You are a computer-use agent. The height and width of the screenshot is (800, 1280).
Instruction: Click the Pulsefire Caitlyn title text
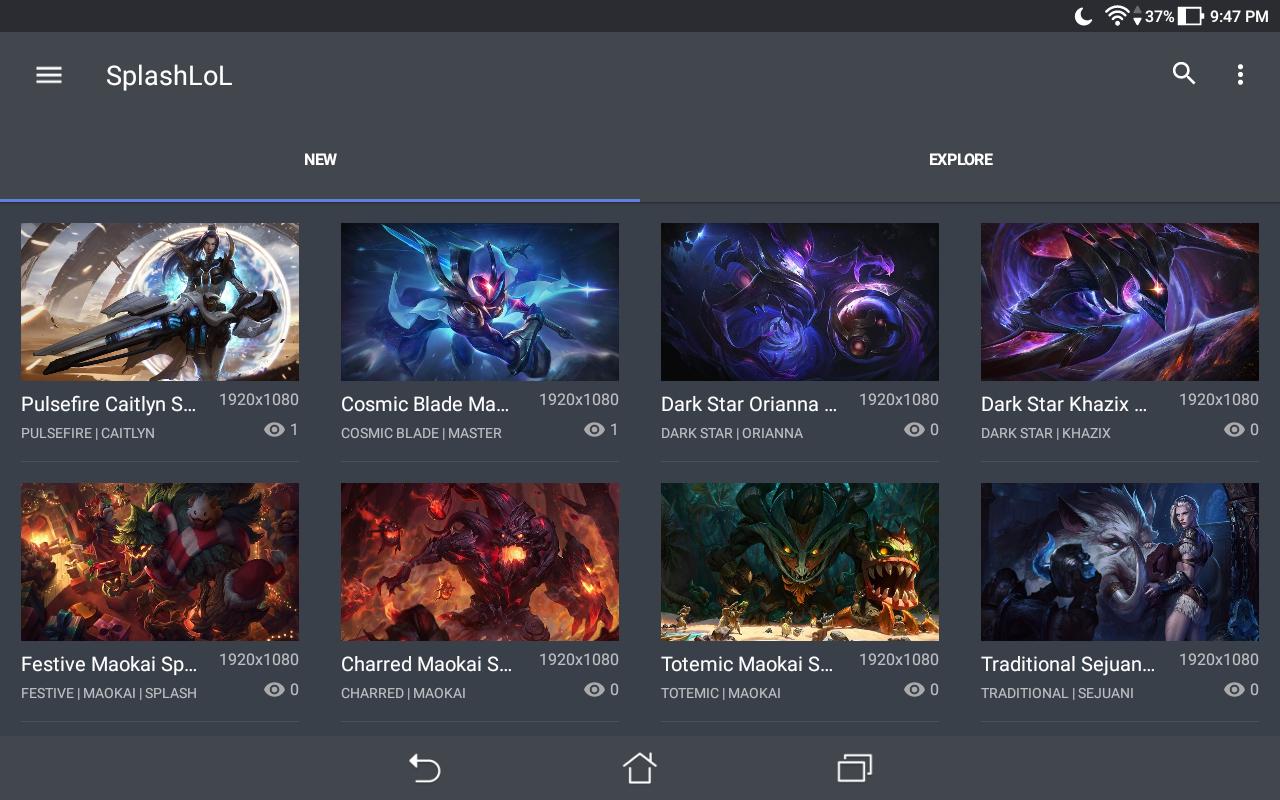[109, 404]
